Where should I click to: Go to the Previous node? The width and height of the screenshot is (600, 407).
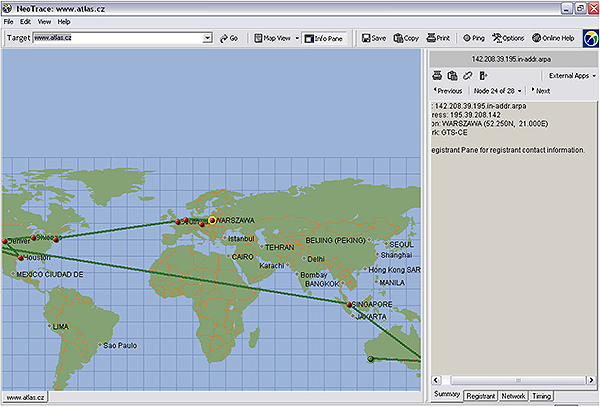click(448, 91)
